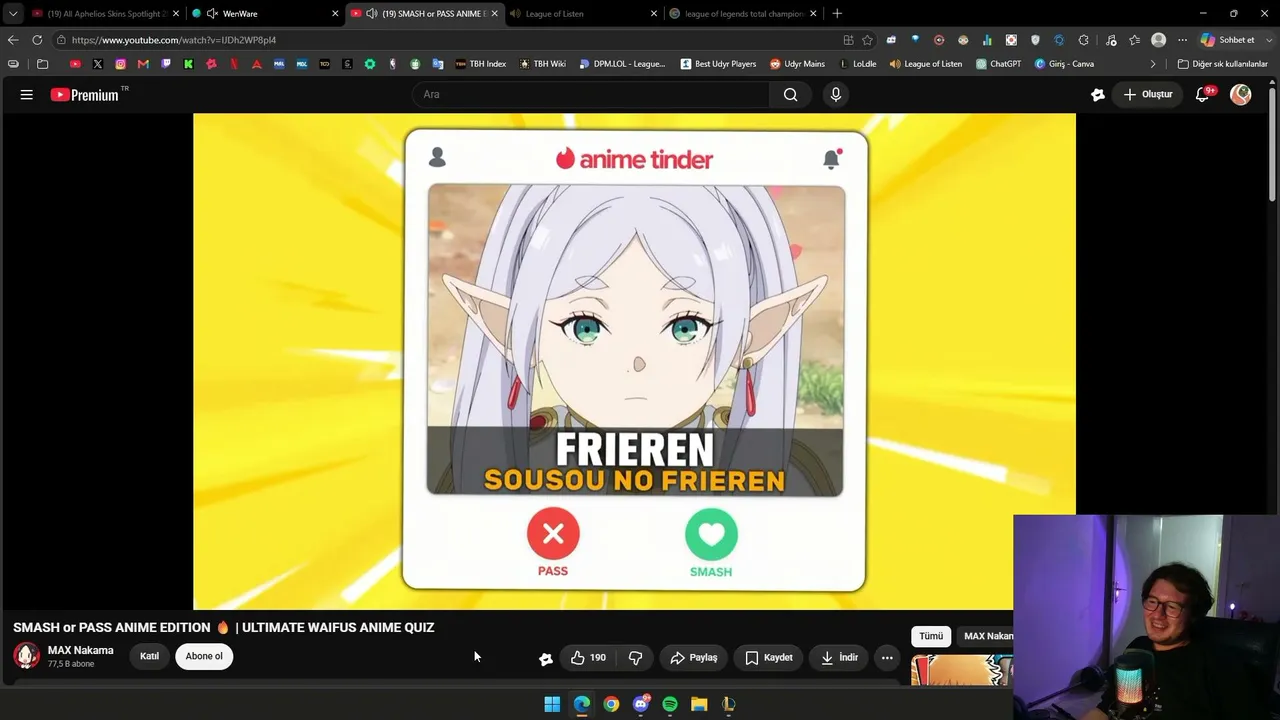Screen dimensions: 1280x720
Task: Add this page to favorites with star icon
Action: (867, 40)
